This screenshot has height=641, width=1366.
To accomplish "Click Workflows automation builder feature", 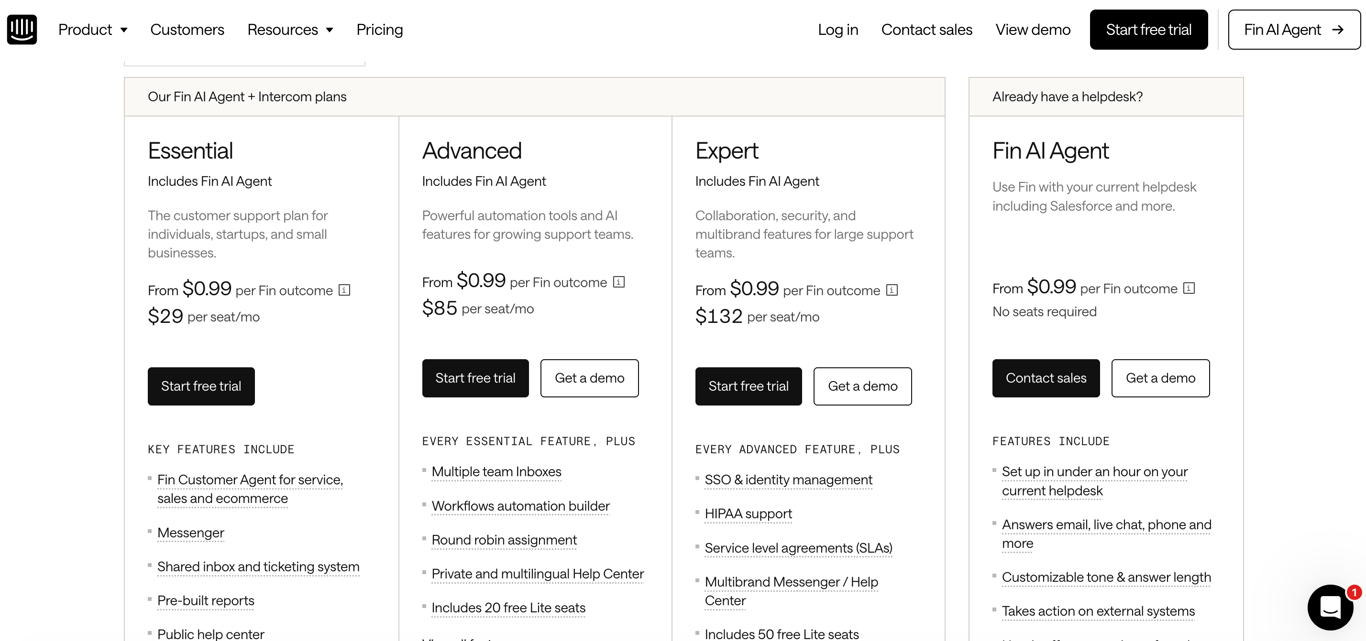I will pyautogui.click(x=520, y=506).
